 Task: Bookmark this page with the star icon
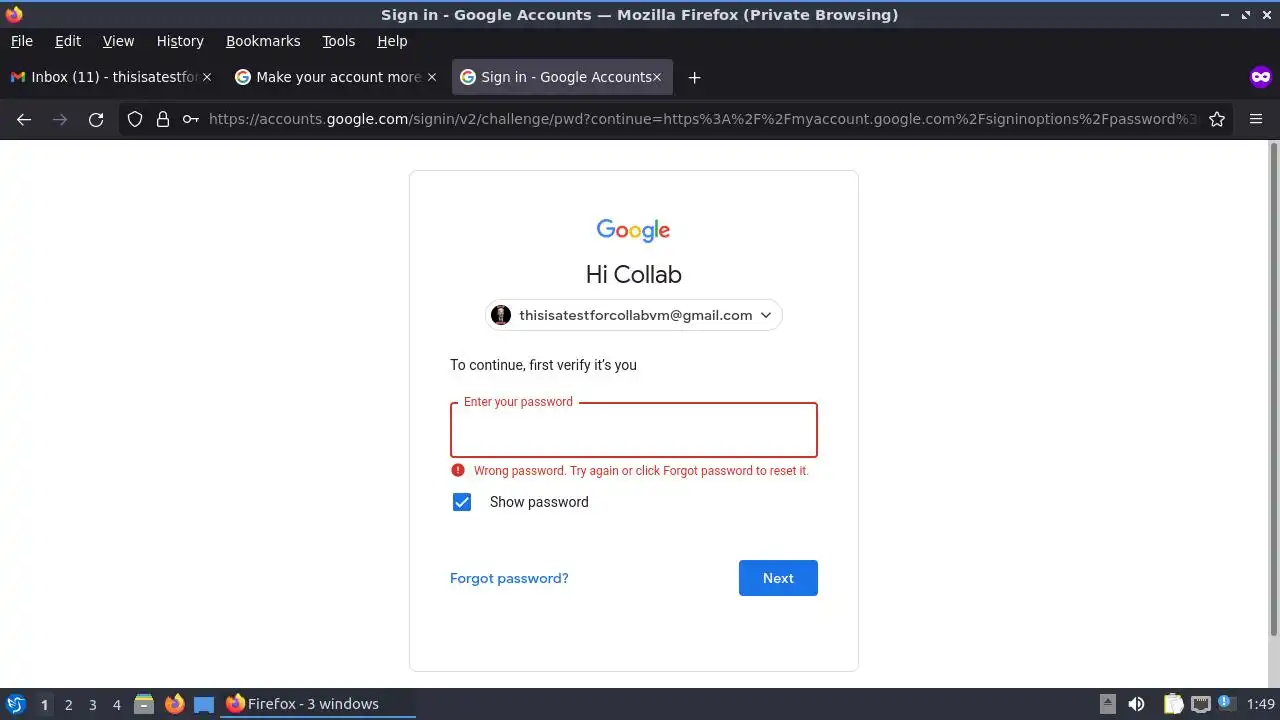click(1217, 119)
